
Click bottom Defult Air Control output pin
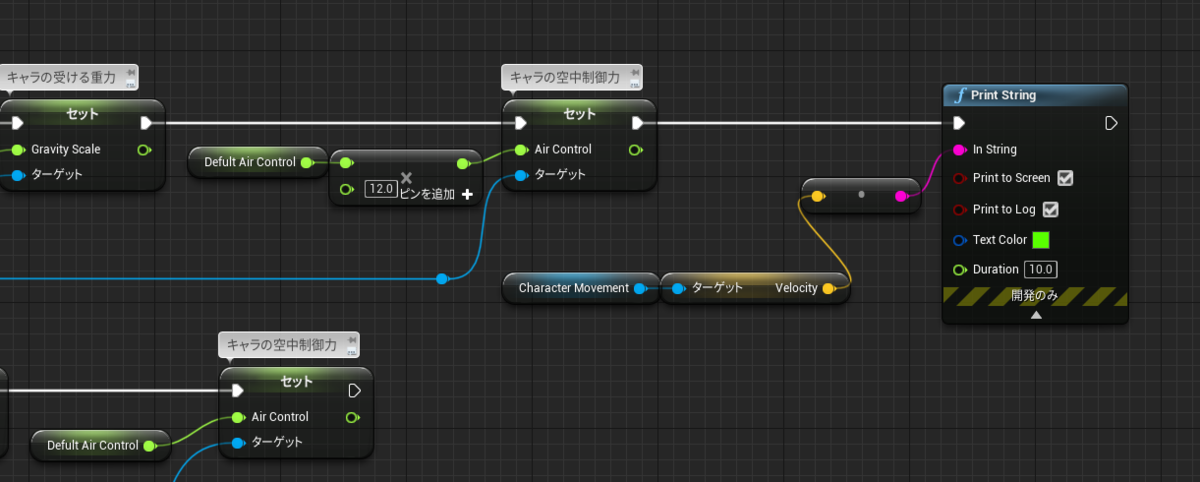click(149, 445)
